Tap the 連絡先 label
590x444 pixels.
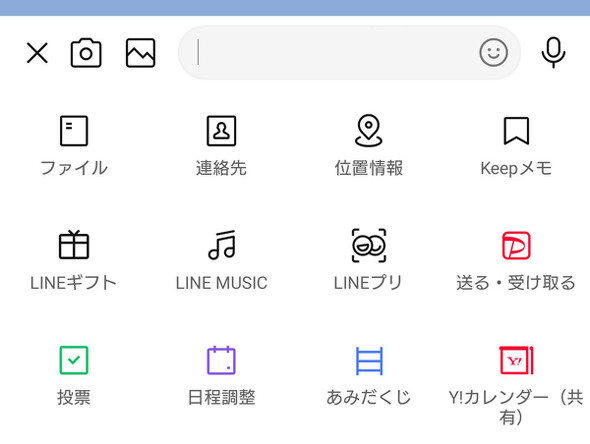[x=221, y=168]
